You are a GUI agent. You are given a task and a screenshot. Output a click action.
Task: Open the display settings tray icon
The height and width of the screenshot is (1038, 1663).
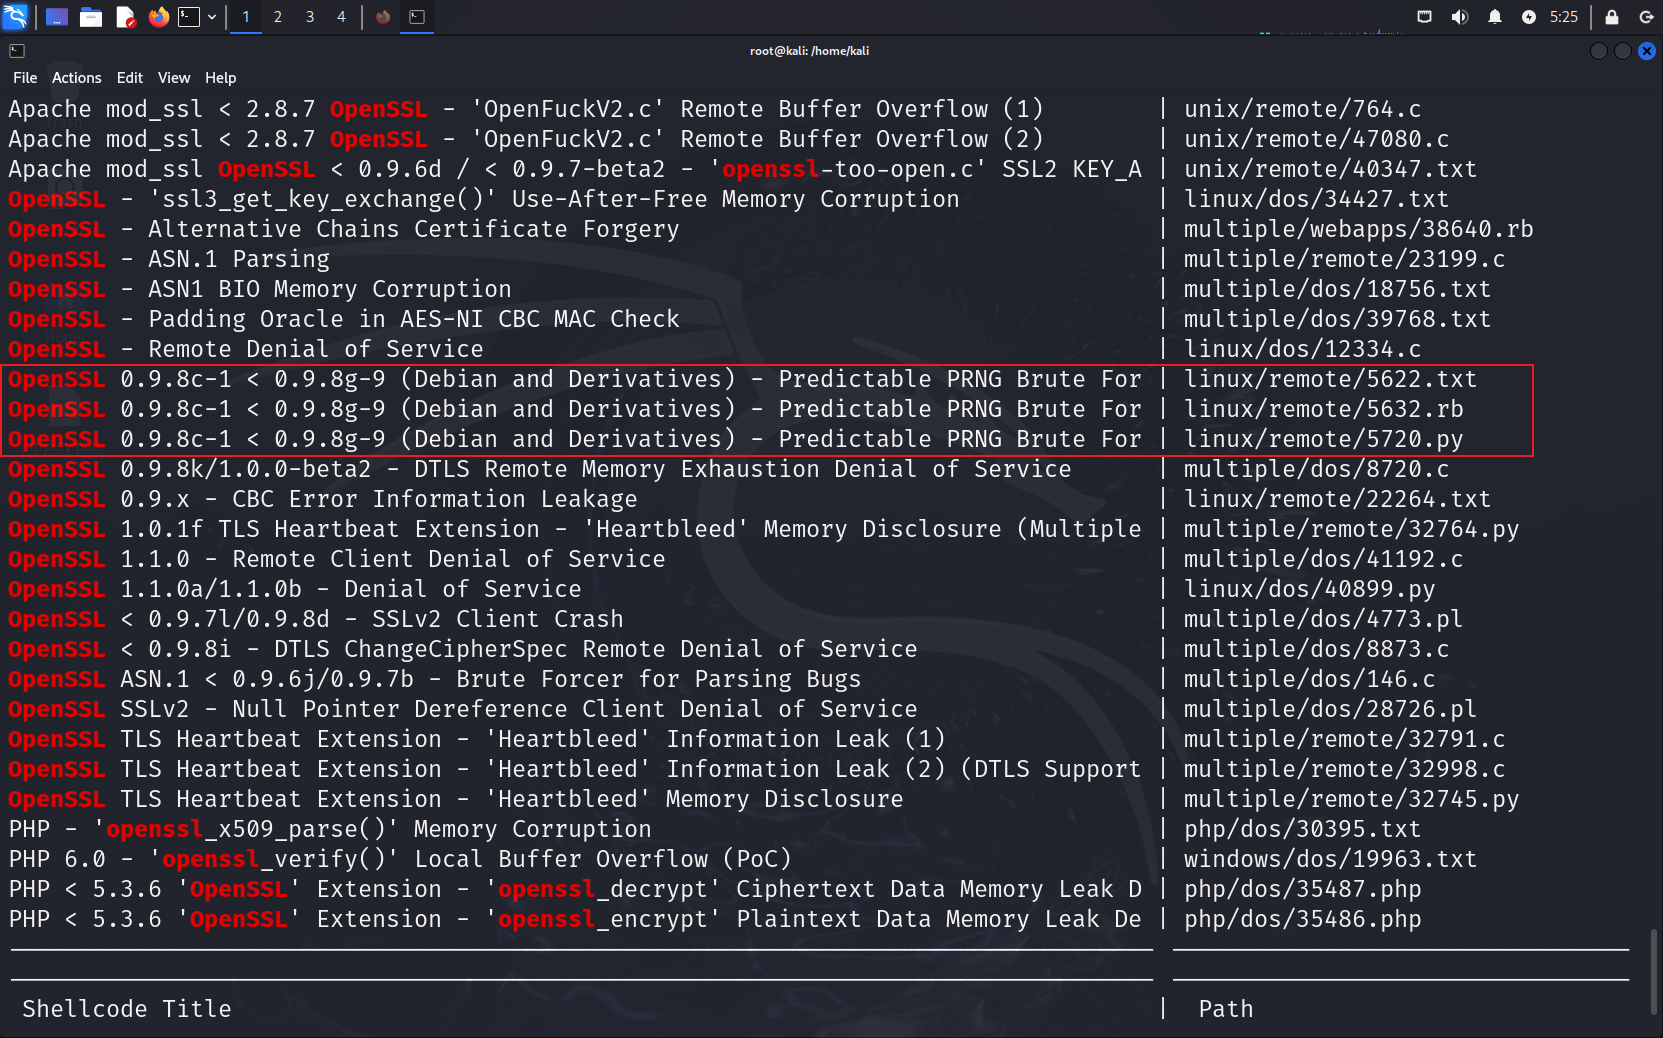point(1425,17)
